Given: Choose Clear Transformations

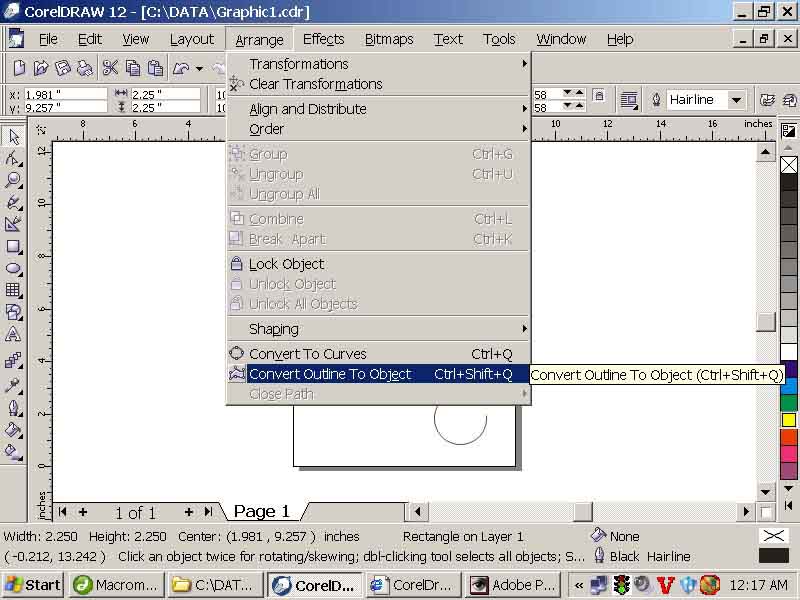Looking at the screenshot, I should point(379,84).
